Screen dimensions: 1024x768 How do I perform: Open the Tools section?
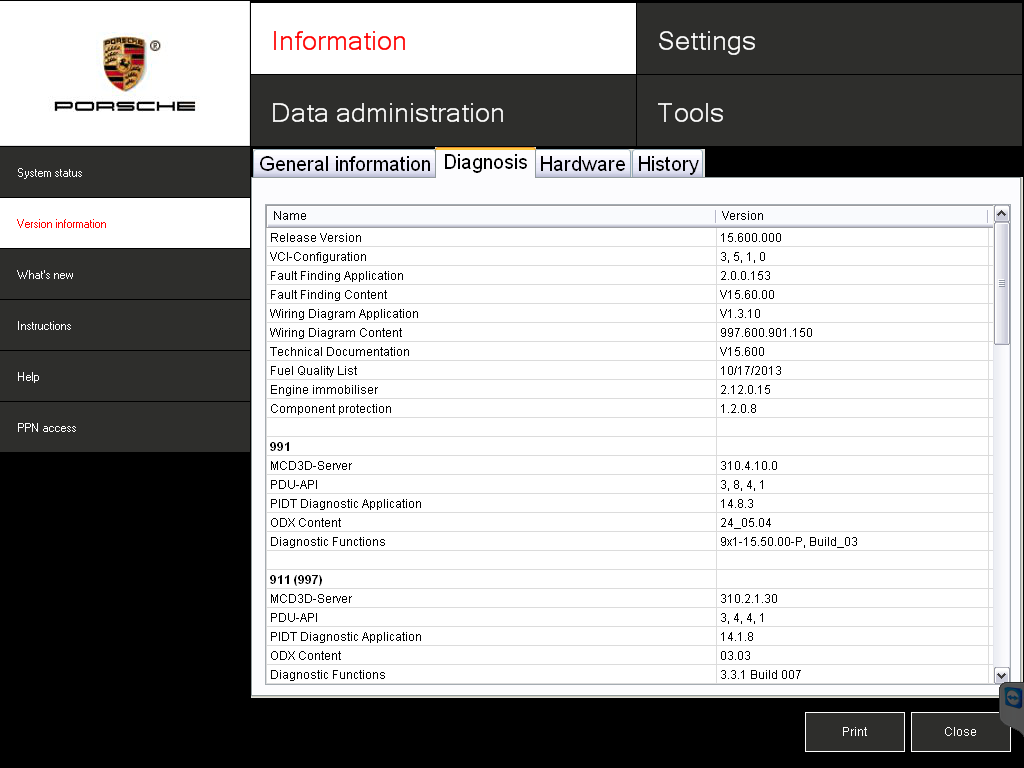coord(829,113)
